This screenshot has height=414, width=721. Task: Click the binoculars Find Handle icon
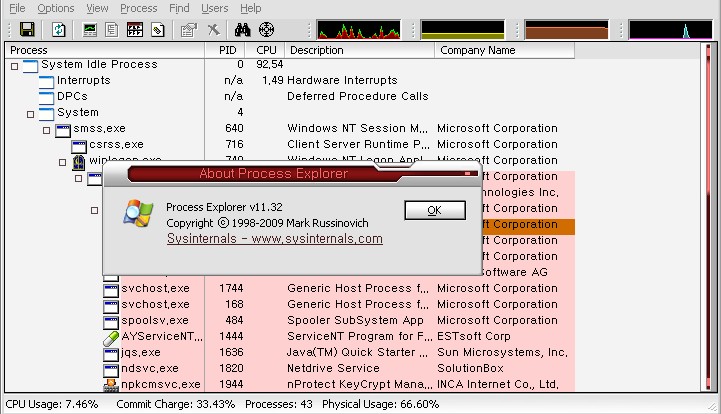[242, 30]
